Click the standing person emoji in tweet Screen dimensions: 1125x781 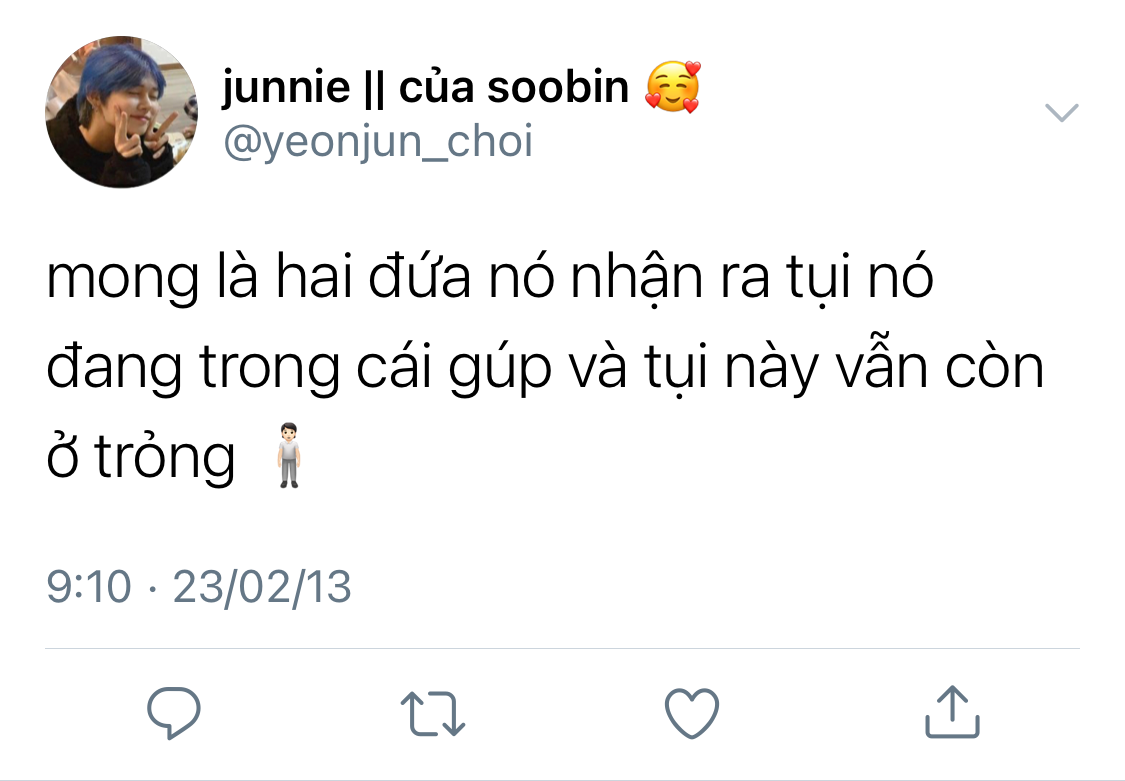point(288,455)
